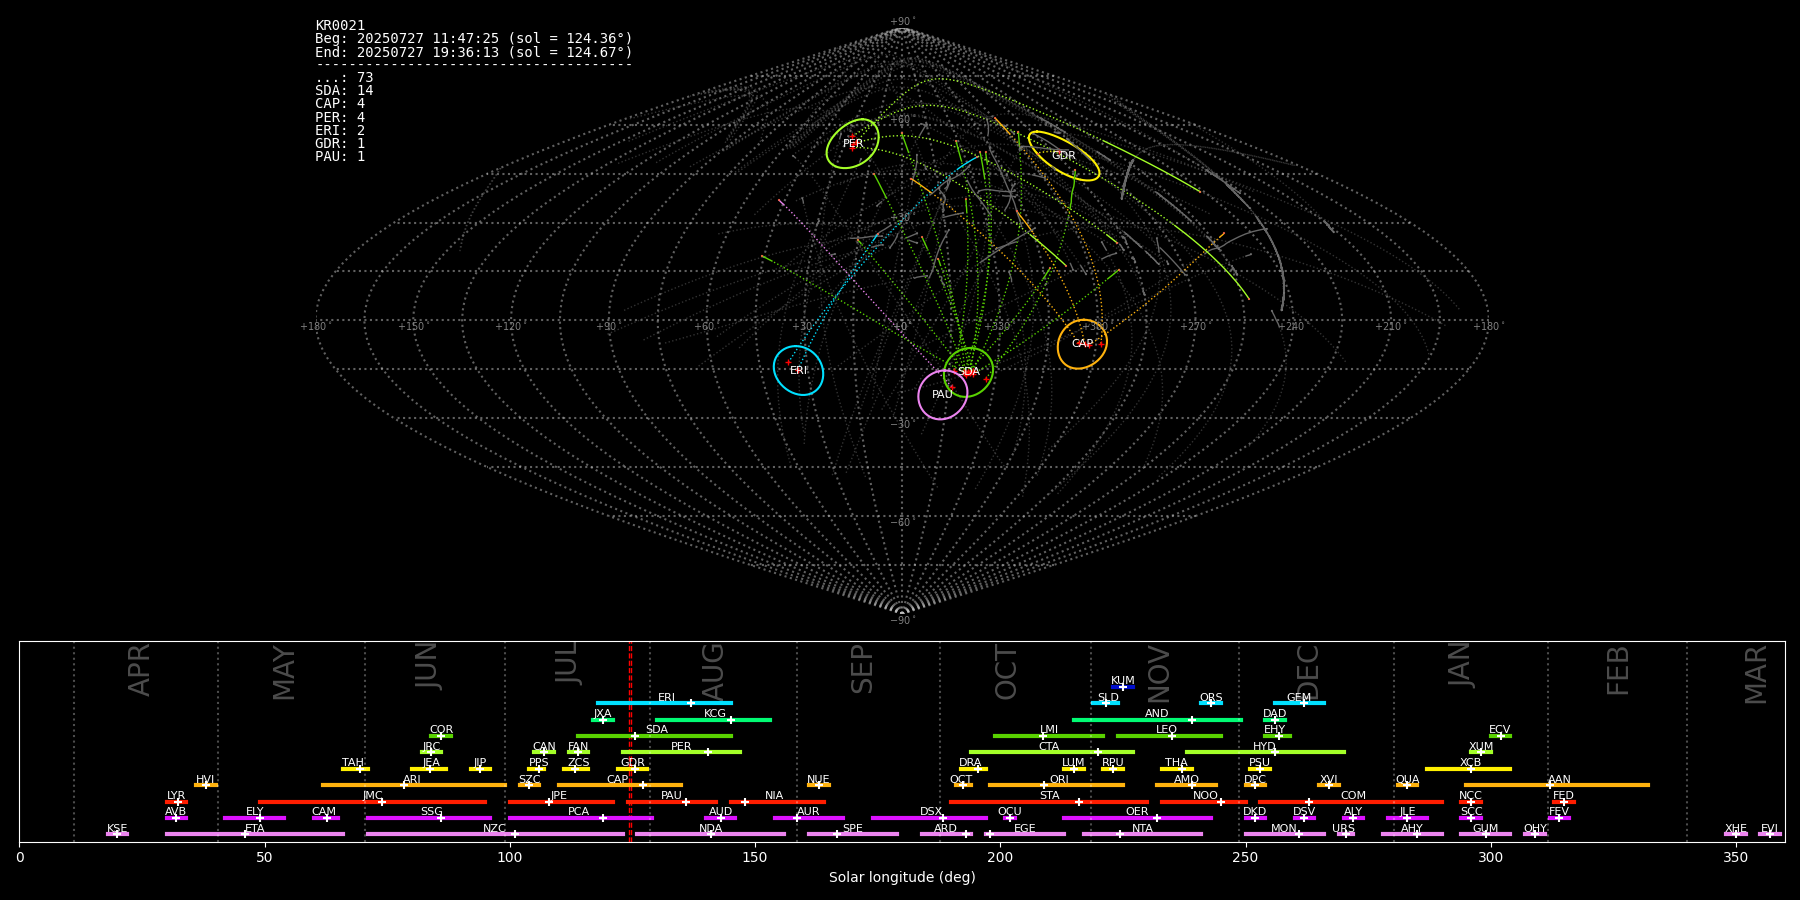This screenshot has width=1800, height=900.
Task: Click the Beg: 20250727 11:47:25 line
Action: (x=474, y=39)
